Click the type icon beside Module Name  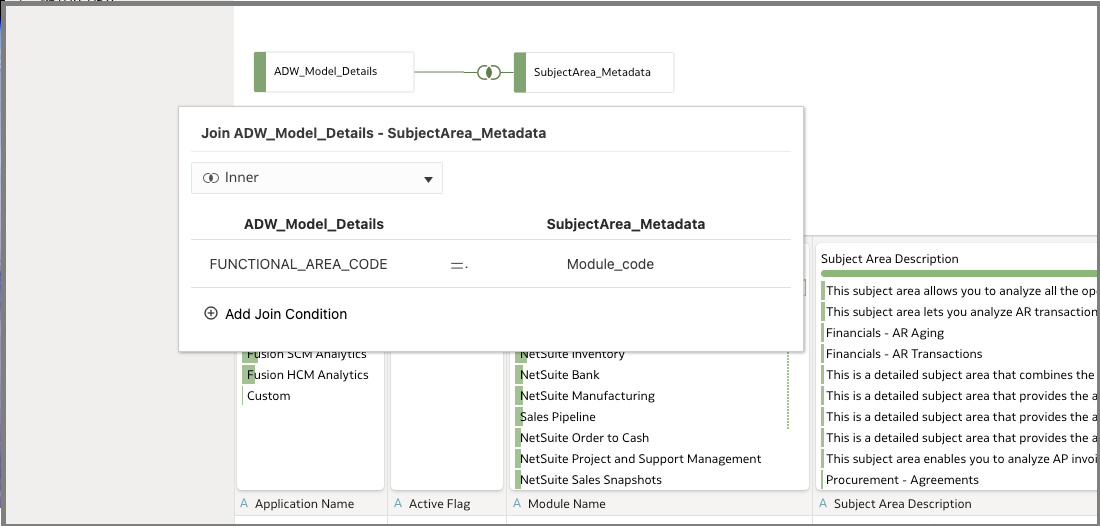tap(517, 504)
